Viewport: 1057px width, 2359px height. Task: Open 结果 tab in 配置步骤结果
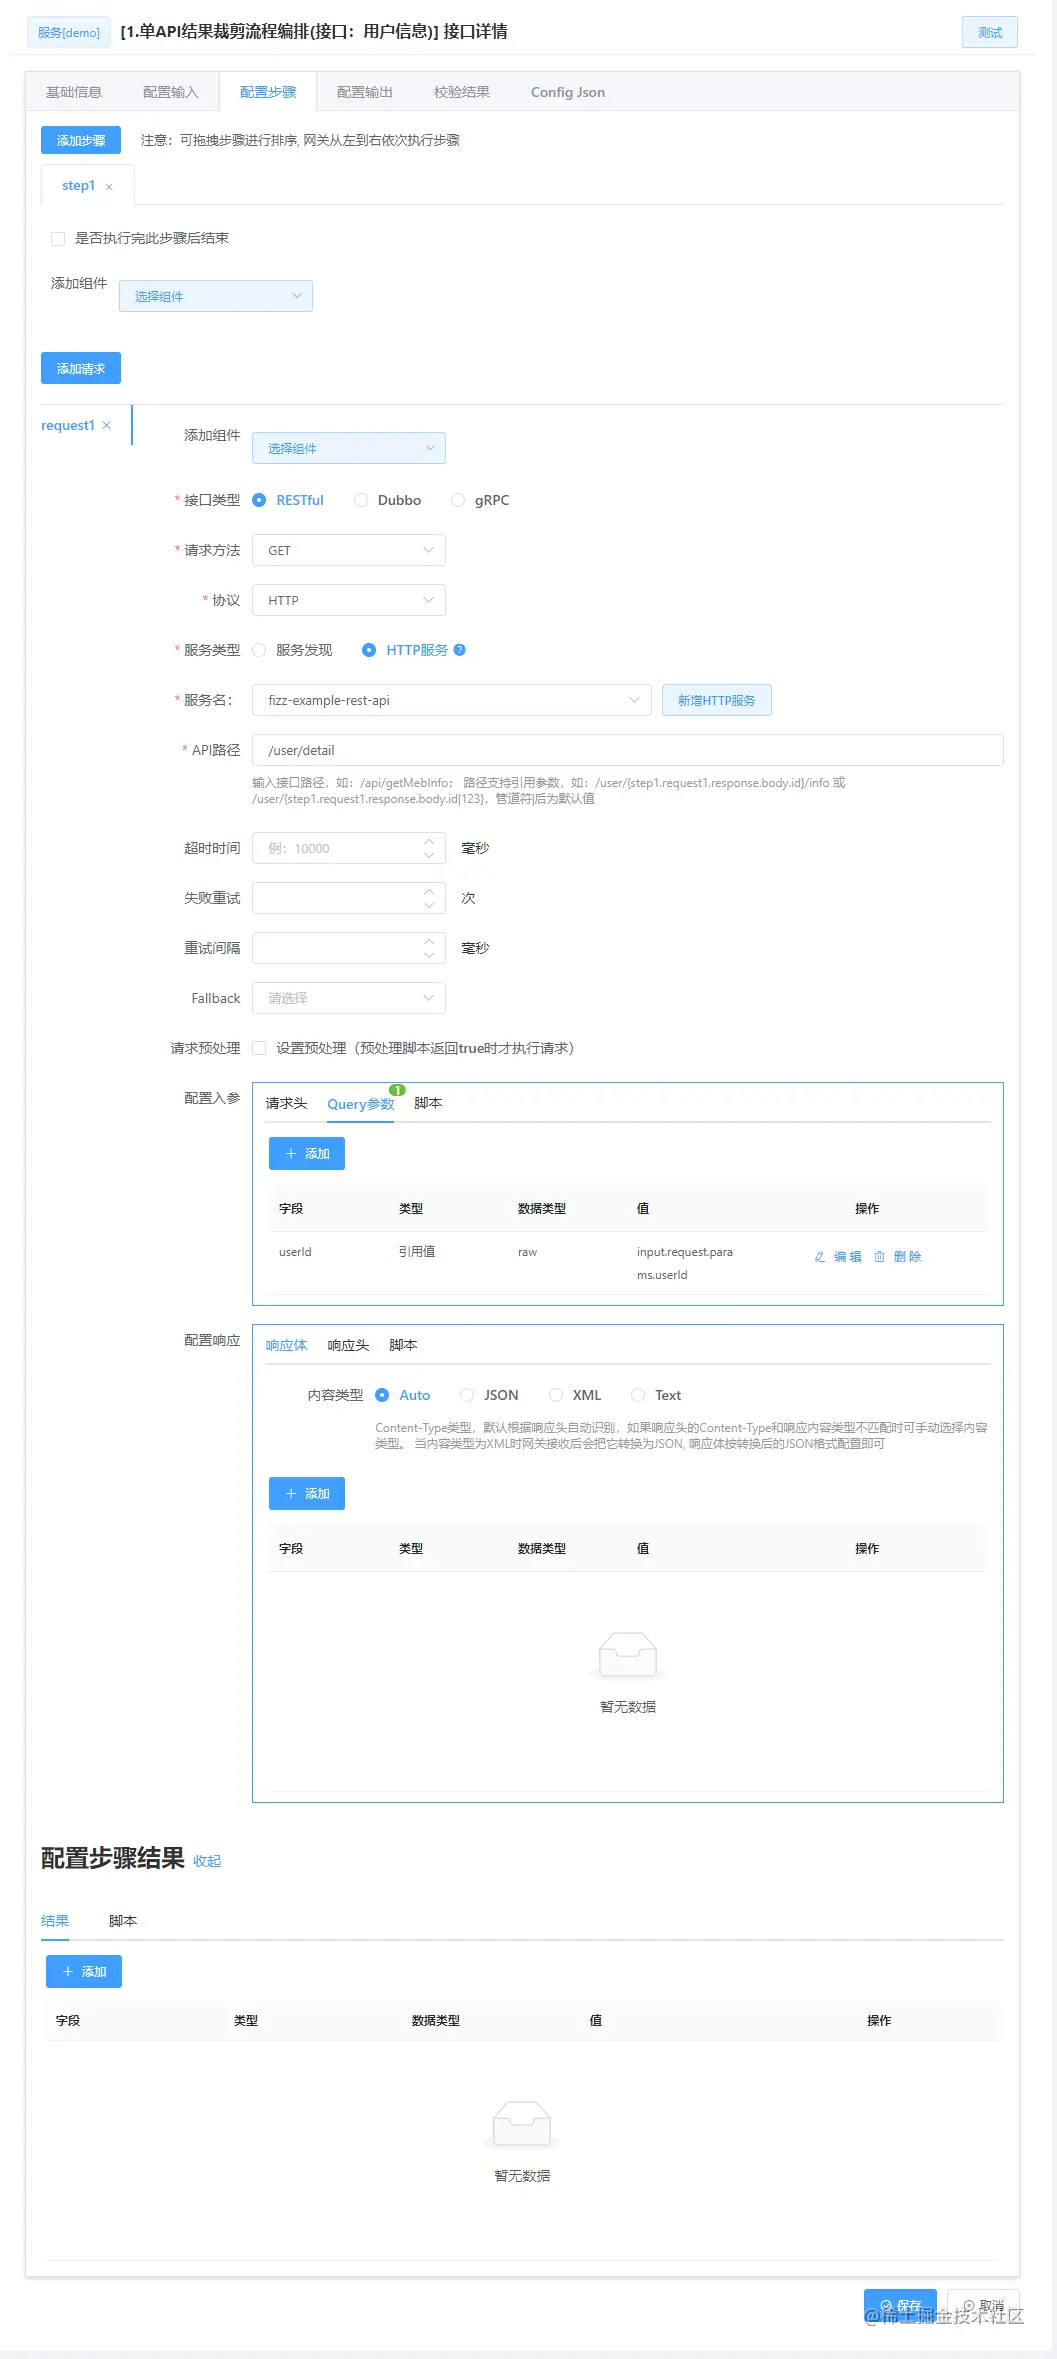point(55,1921)
